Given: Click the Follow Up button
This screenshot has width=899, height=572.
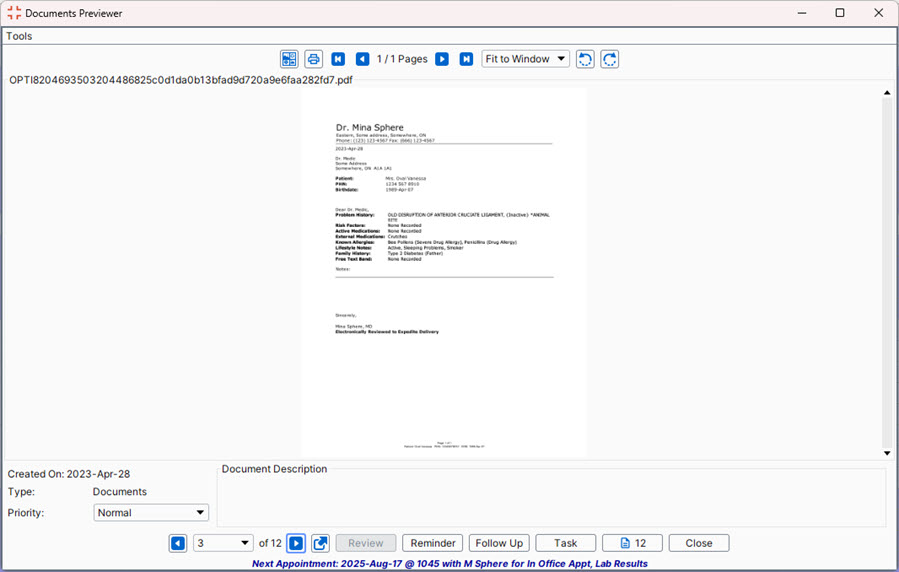Looking at the screenshot, I should 499,543.
